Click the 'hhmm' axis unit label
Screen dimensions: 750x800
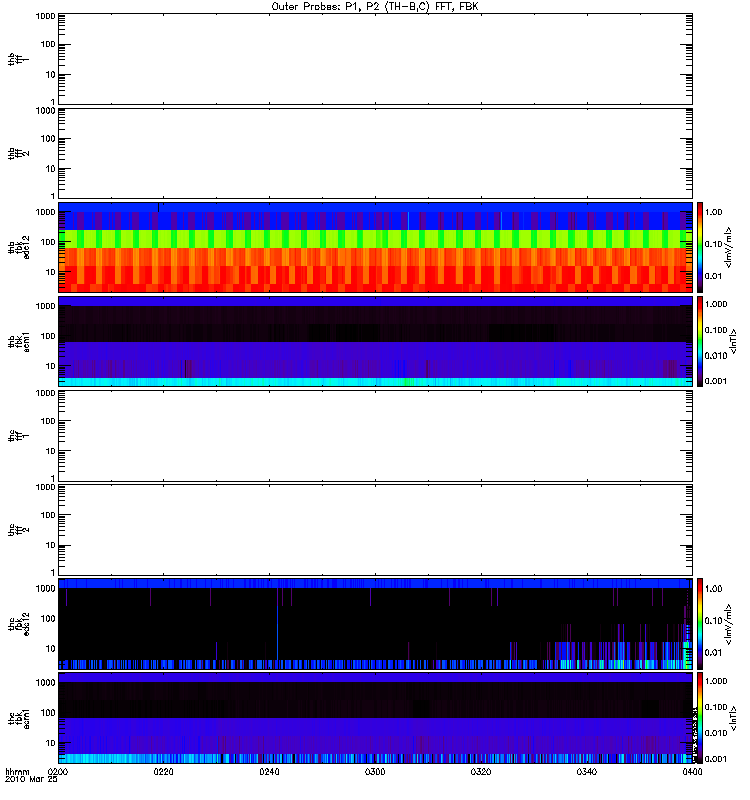point(17,771)
